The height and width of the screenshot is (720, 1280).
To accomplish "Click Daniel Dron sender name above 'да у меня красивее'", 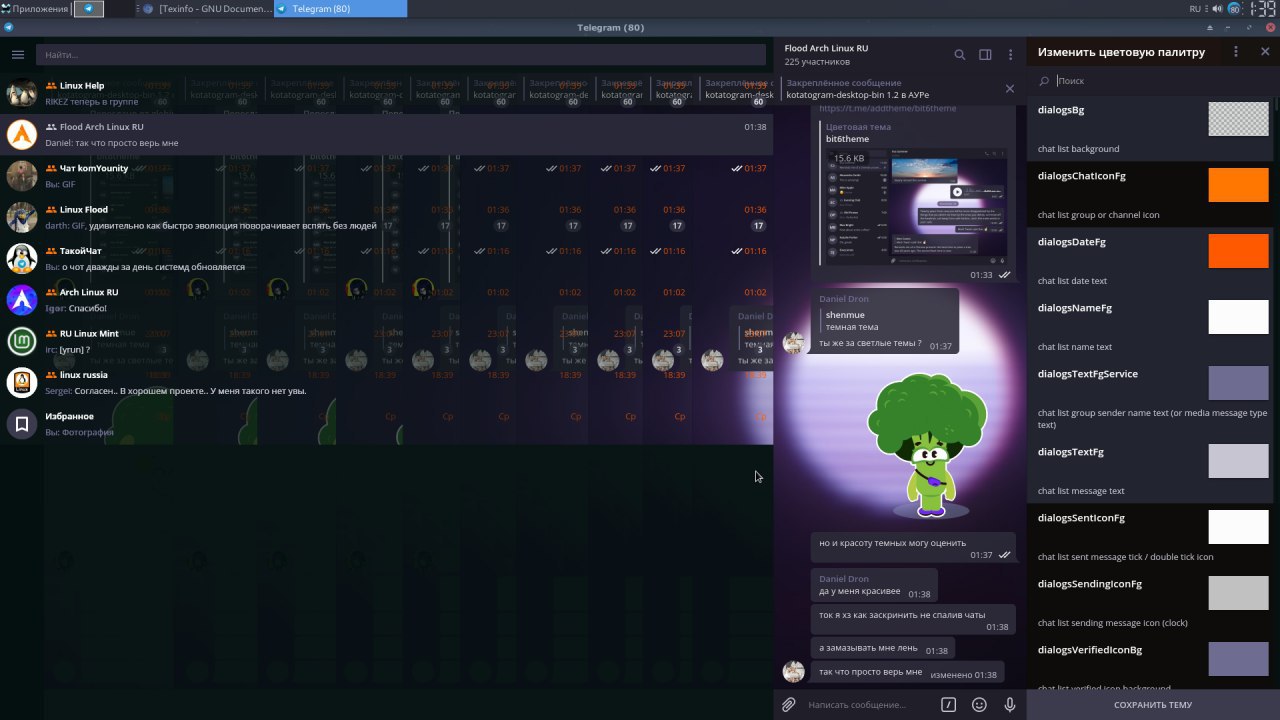I will (844, 579).
